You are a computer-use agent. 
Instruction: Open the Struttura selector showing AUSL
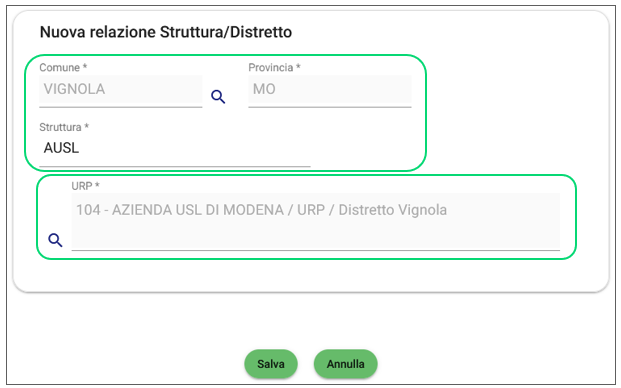point(175,150)
